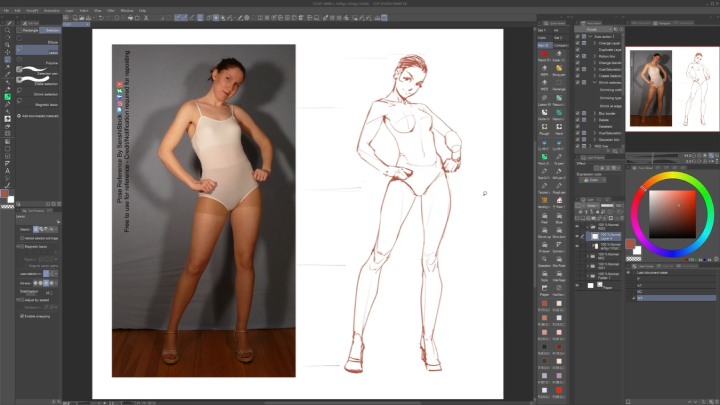Viewport: 720px width, 405px height.
Task: Open Expression color dropdown
Action: coord(593,180)
